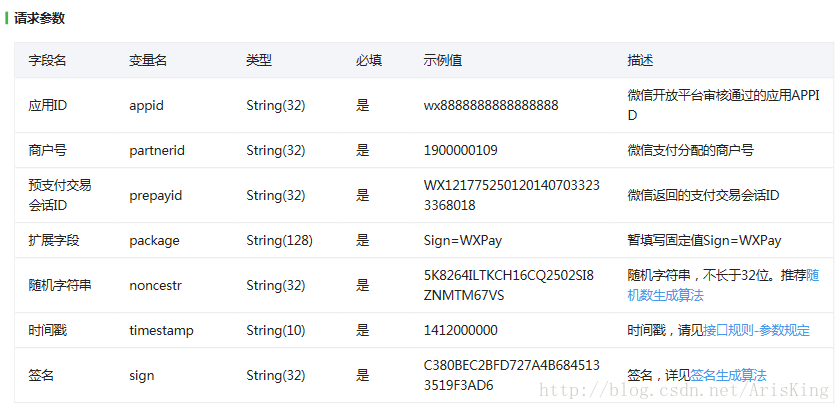Click the 字段名 column header
This screenshot has height=410, width=840.
click(x=47, y=61)
